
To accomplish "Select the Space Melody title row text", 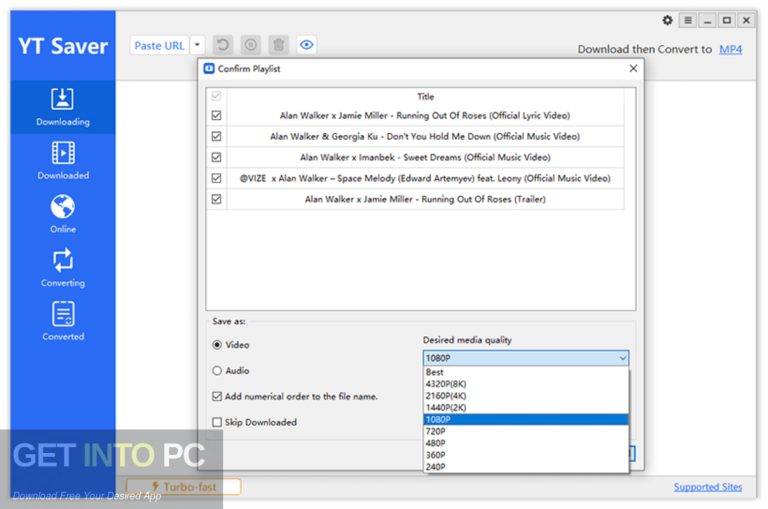I will coord(425,178).
